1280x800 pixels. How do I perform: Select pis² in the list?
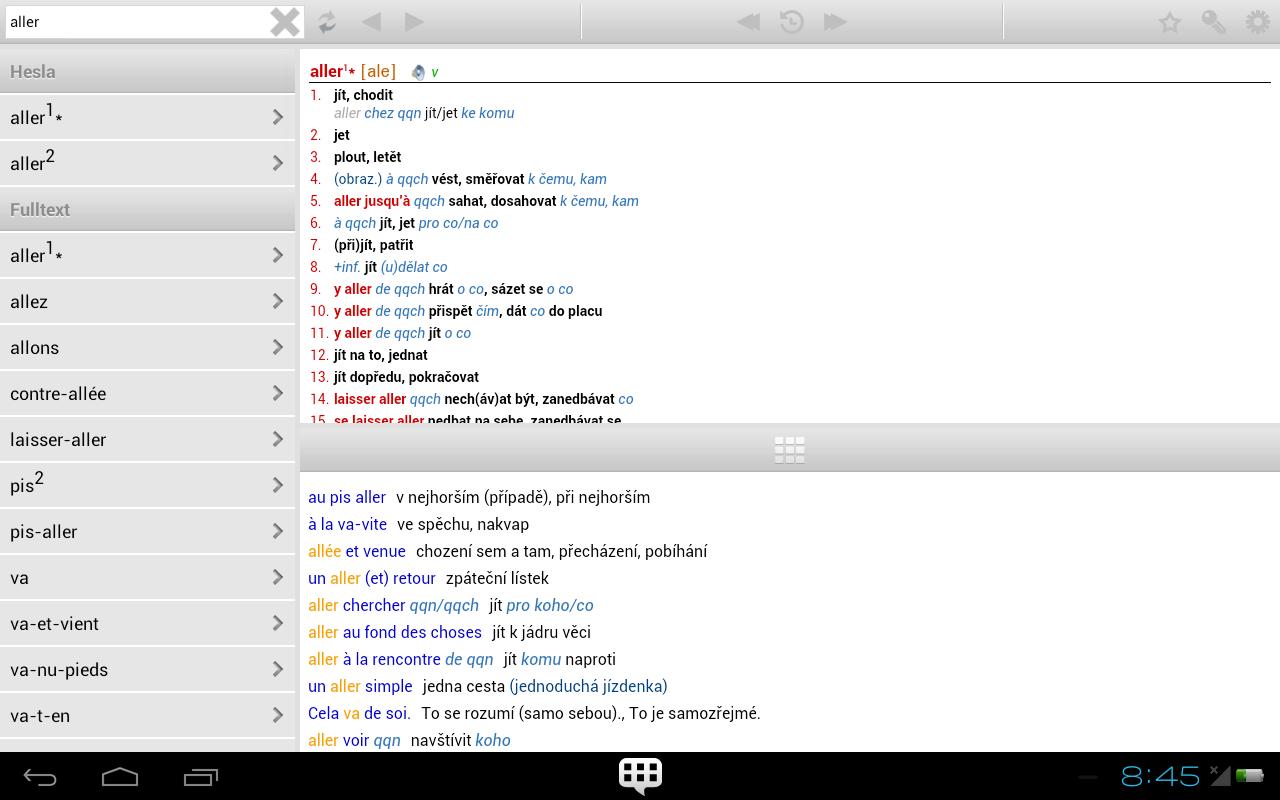point(147,485)
